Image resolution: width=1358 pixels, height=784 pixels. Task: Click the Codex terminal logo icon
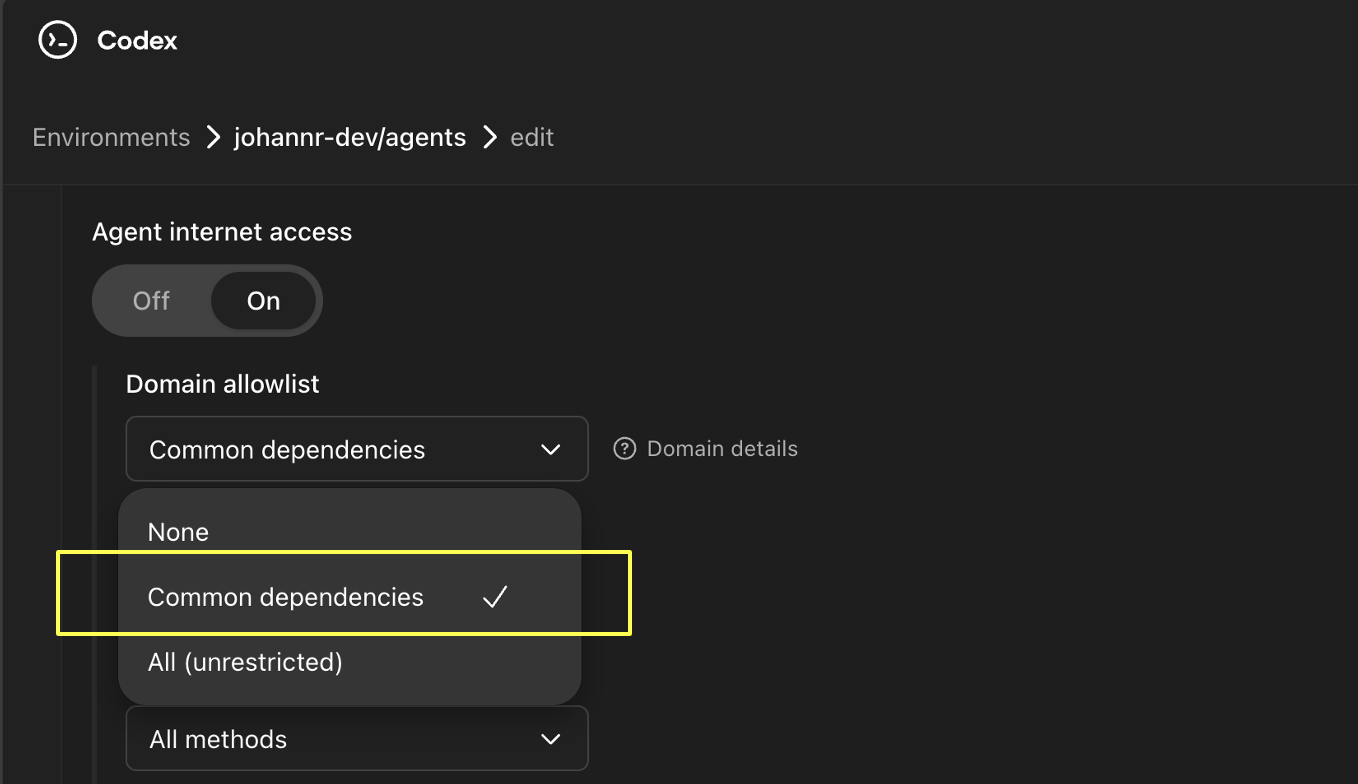[x=57, y=40]
